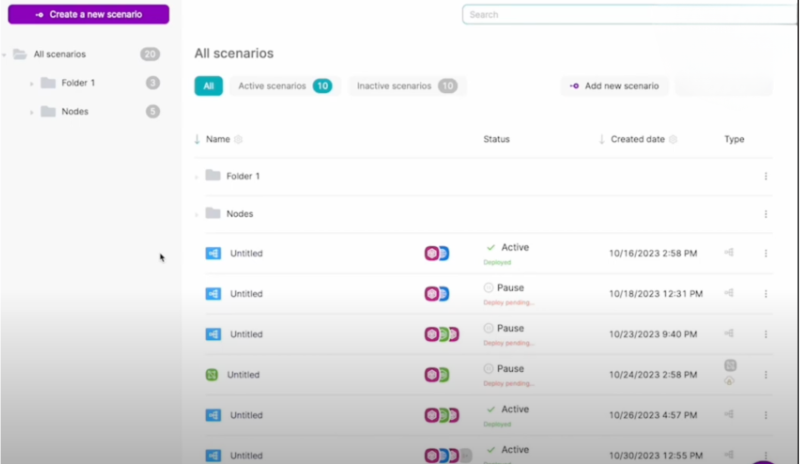Image resolution: width=800 pixels, height=464 pixels.
Task: Open the options menu for Folder 1 row
Action: [x=766, y=176]
